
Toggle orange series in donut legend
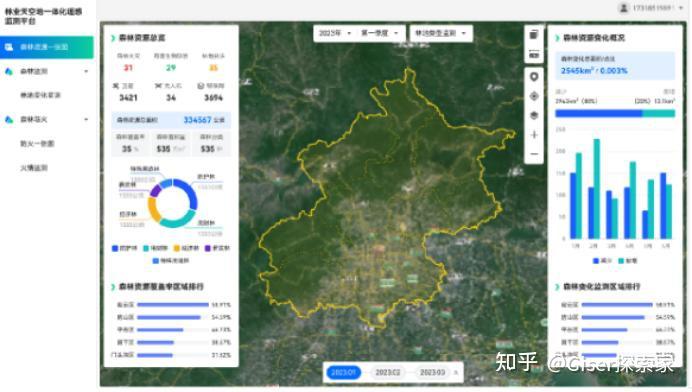186,248
